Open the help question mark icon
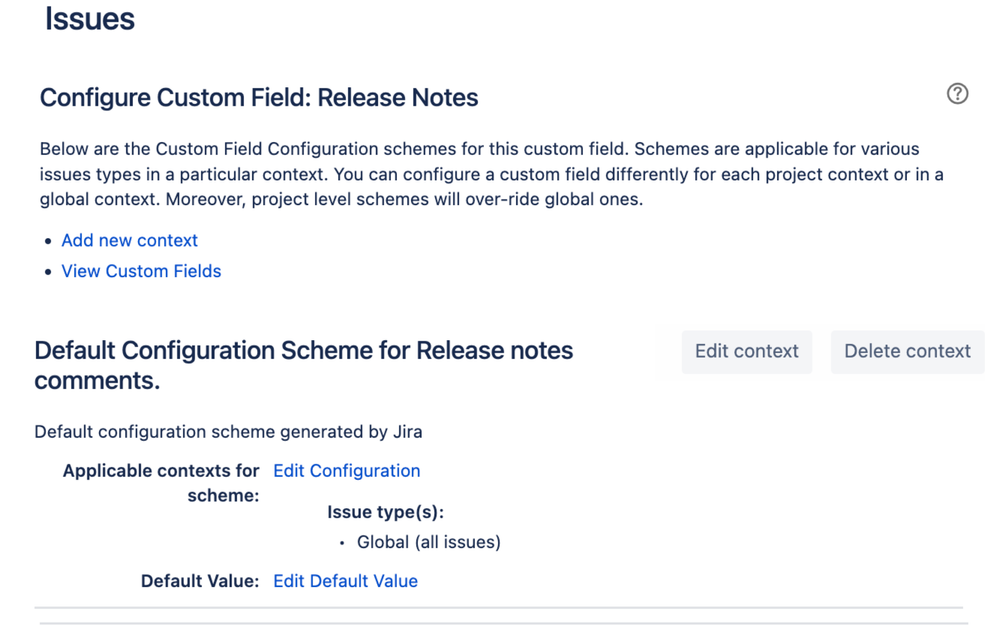 coord(957,94)
